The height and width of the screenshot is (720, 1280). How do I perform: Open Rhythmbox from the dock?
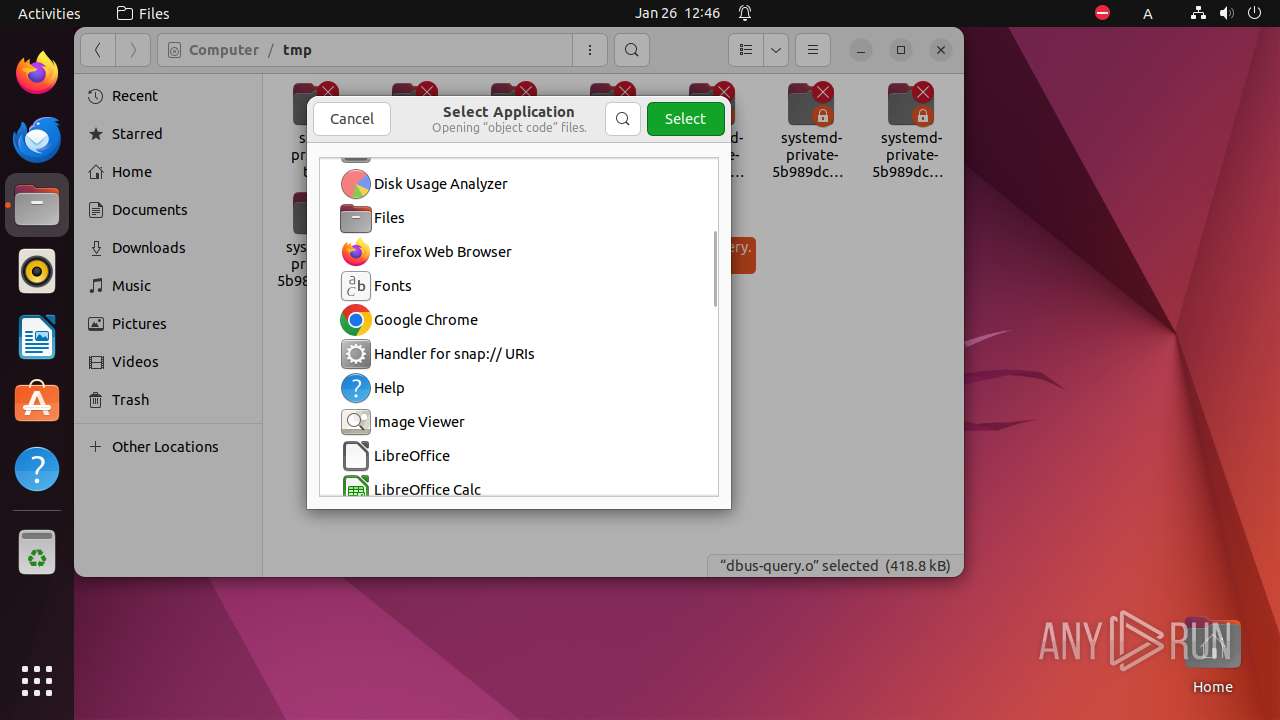tap(37, 271)
